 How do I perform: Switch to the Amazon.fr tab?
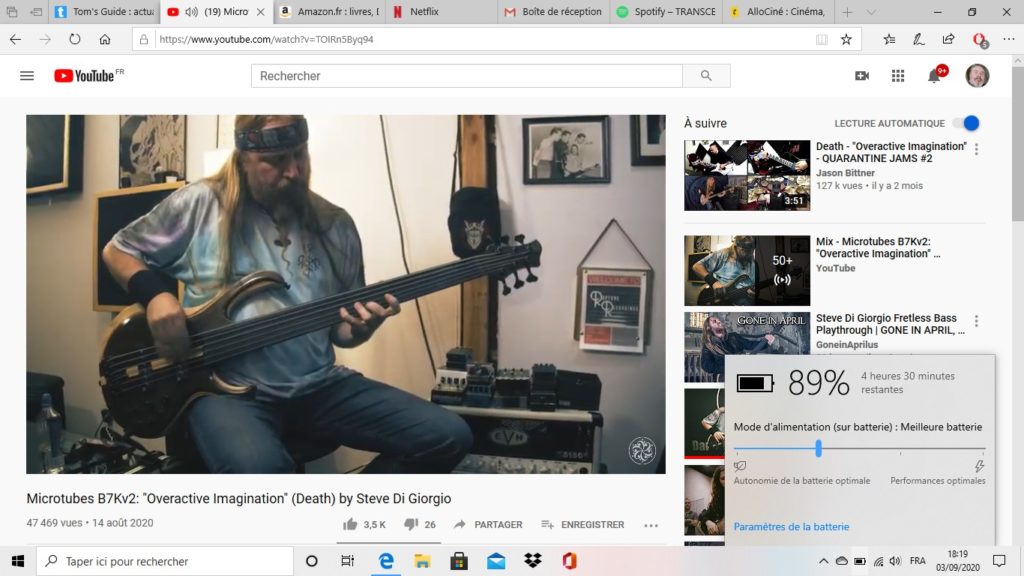coord(330,12)
